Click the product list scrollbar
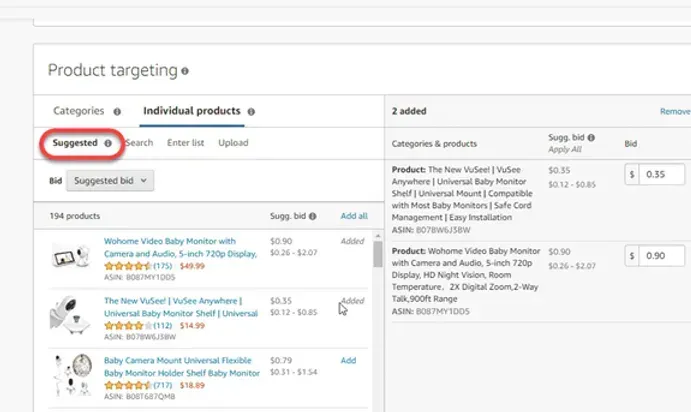The image size is (691, 412). (378, 255)
